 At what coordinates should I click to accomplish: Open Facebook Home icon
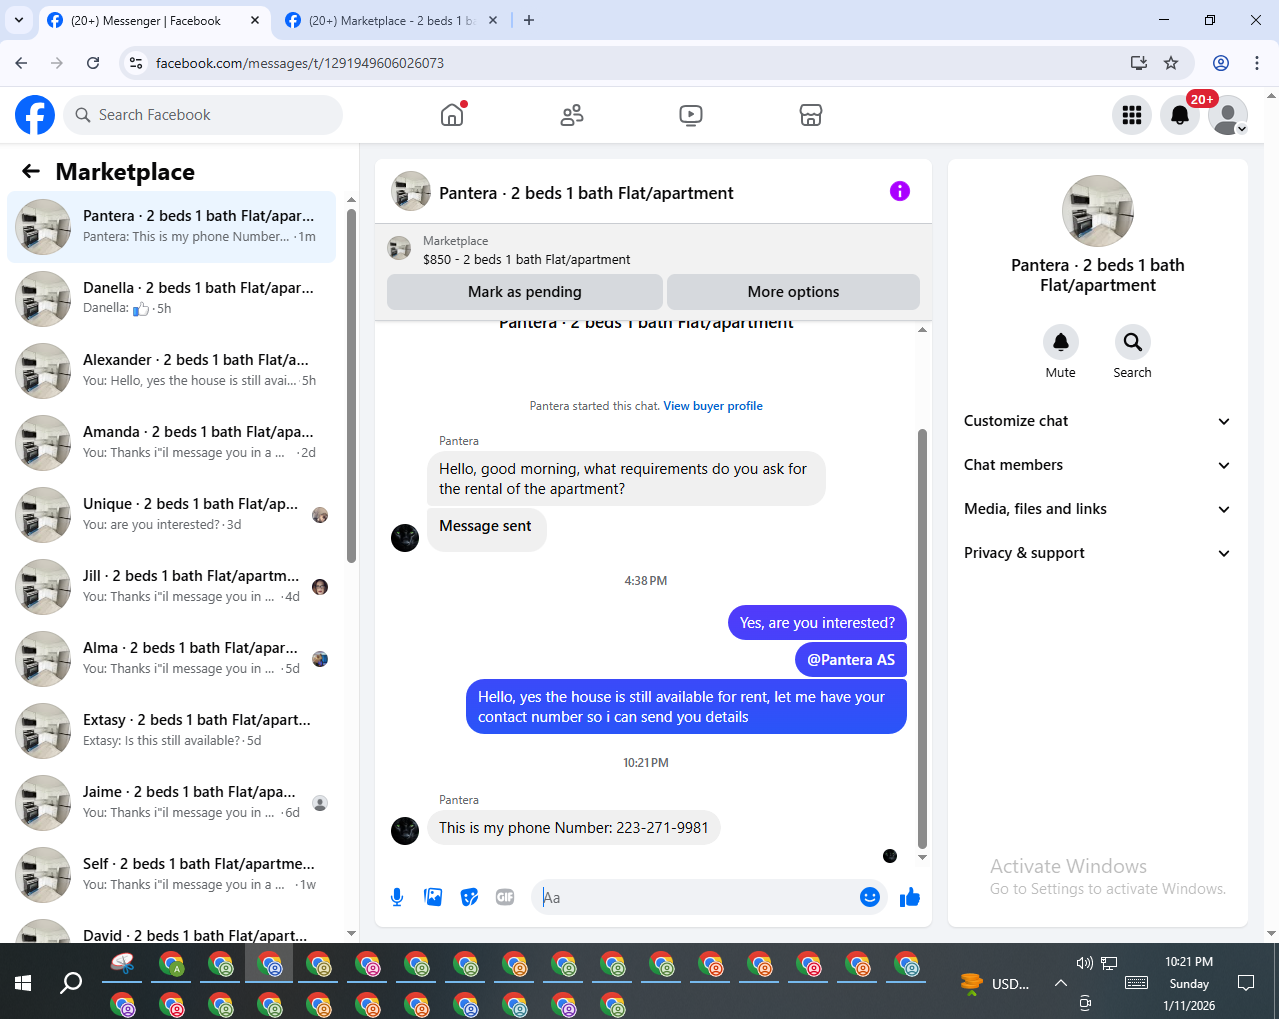click(x=452, y=115)
